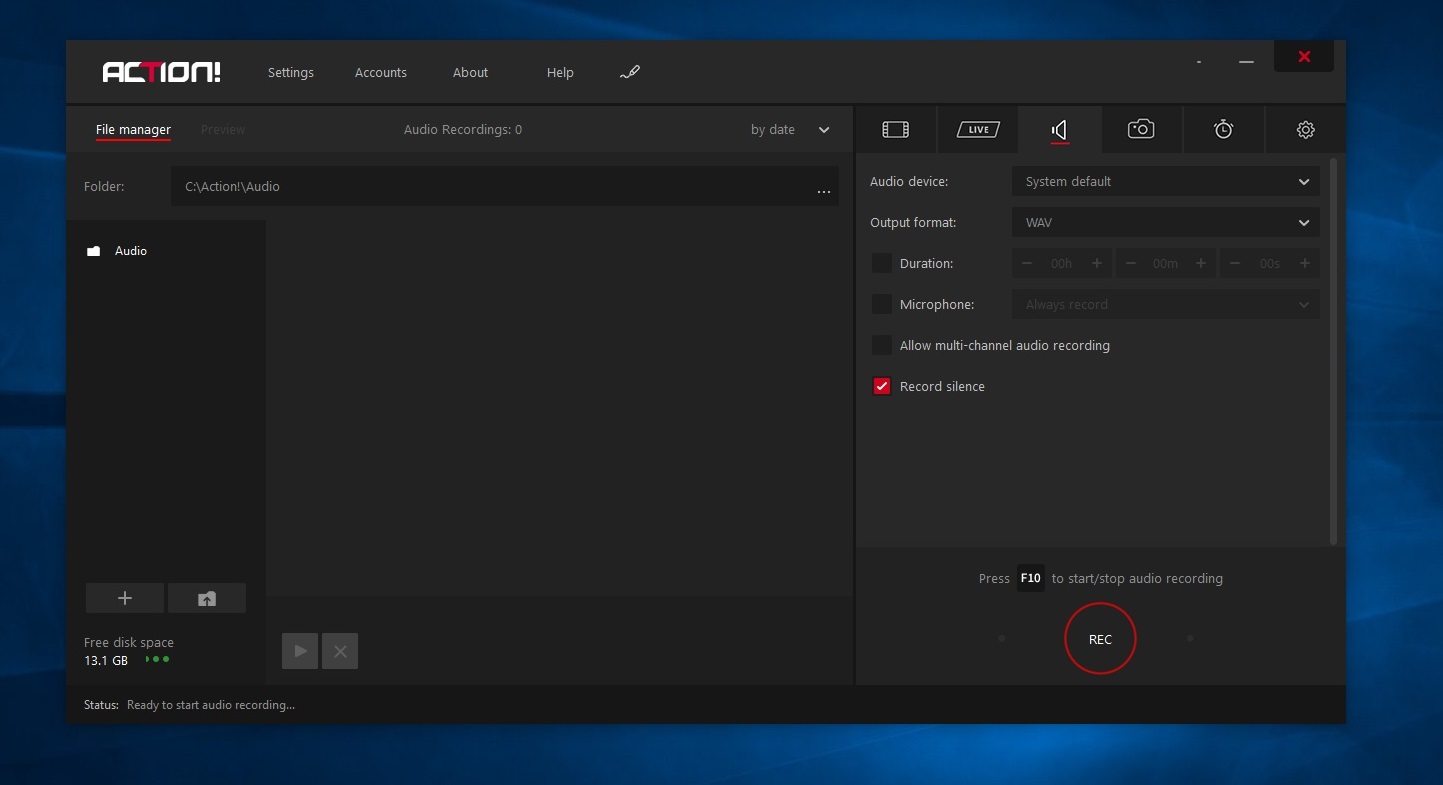Open the general settings gear tab
The image size is (1443, 785).
pyautogui.click(x=1305, y=129)
